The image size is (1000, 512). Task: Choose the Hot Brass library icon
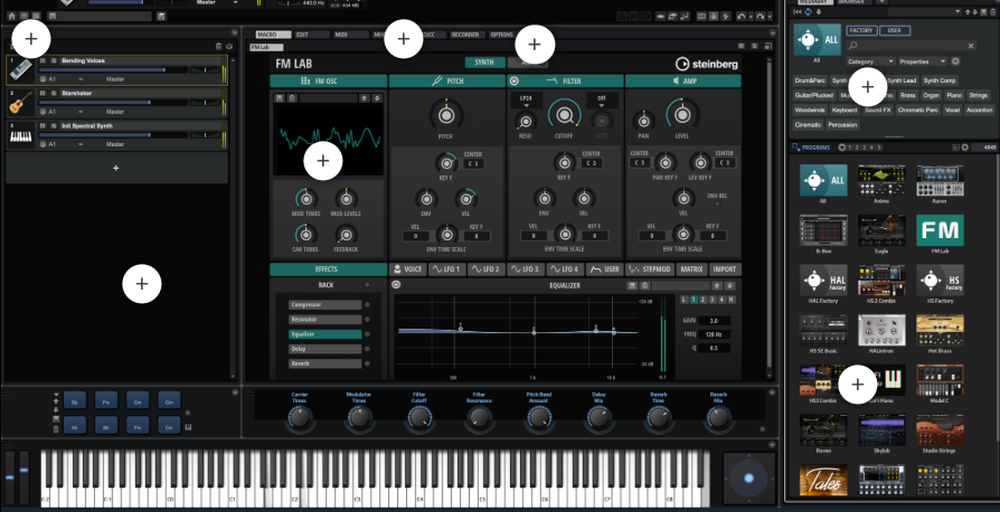click(x=939, y=330)
